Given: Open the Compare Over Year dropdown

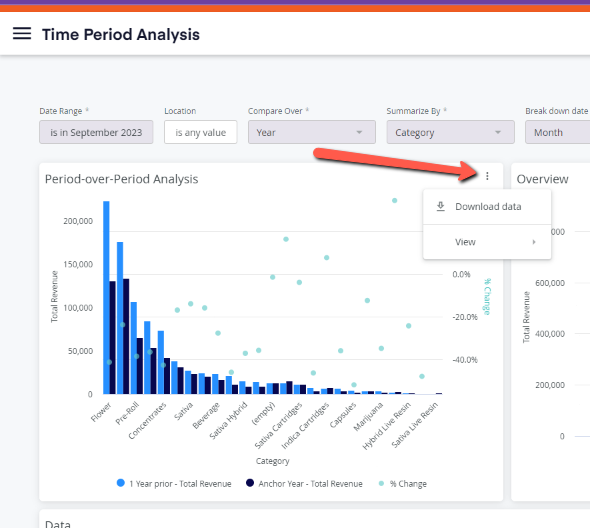Looking at the screenshot, I should coord(312,132).
